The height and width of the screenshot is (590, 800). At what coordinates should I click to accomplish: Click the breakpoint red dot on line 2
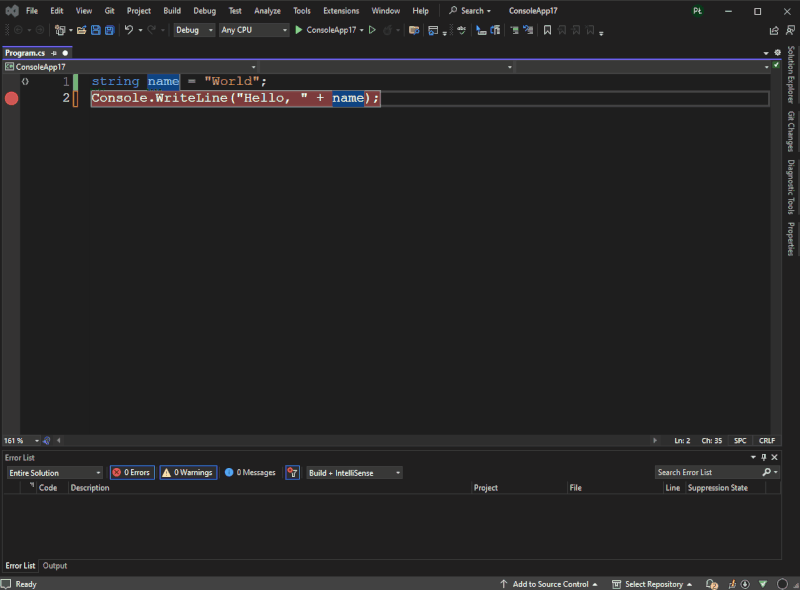(x=11, y=99)
